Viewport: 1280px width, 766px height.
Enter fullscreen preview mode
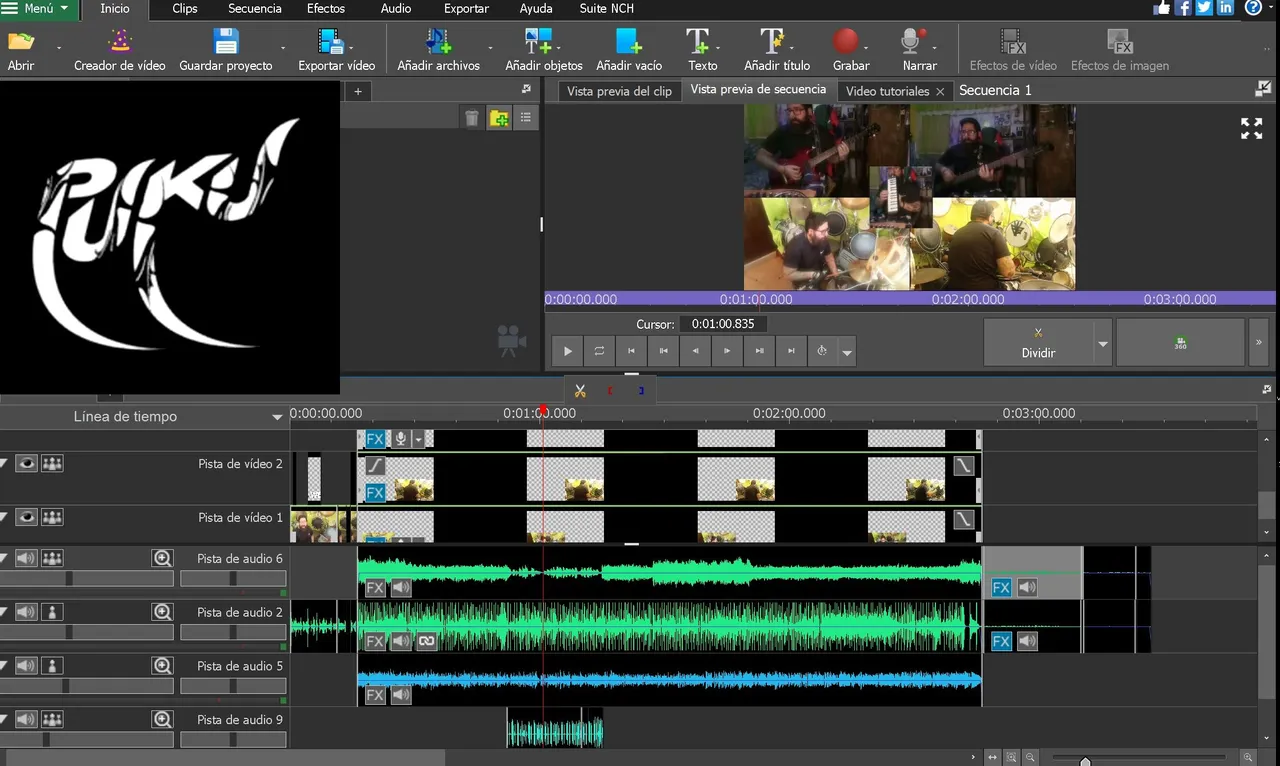tap(1252, 128)
